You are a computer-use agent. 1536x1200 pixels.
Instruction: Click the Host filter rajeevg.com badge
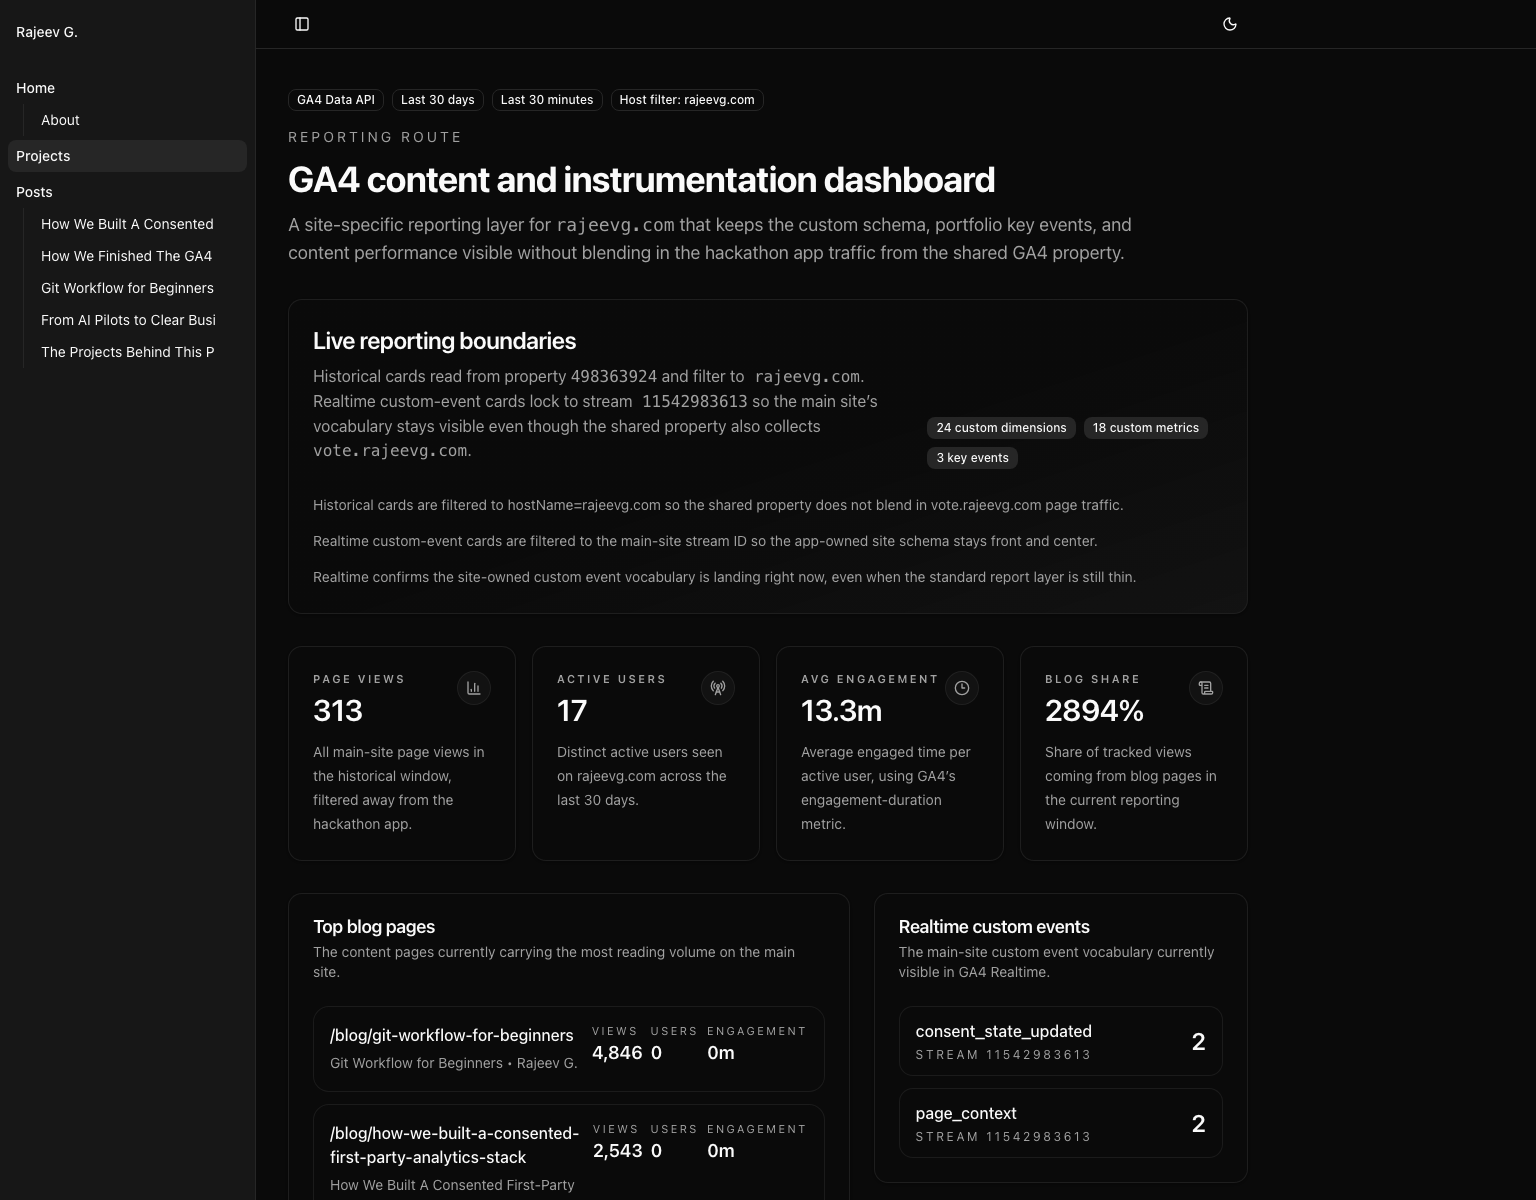(x=687, y=100)
